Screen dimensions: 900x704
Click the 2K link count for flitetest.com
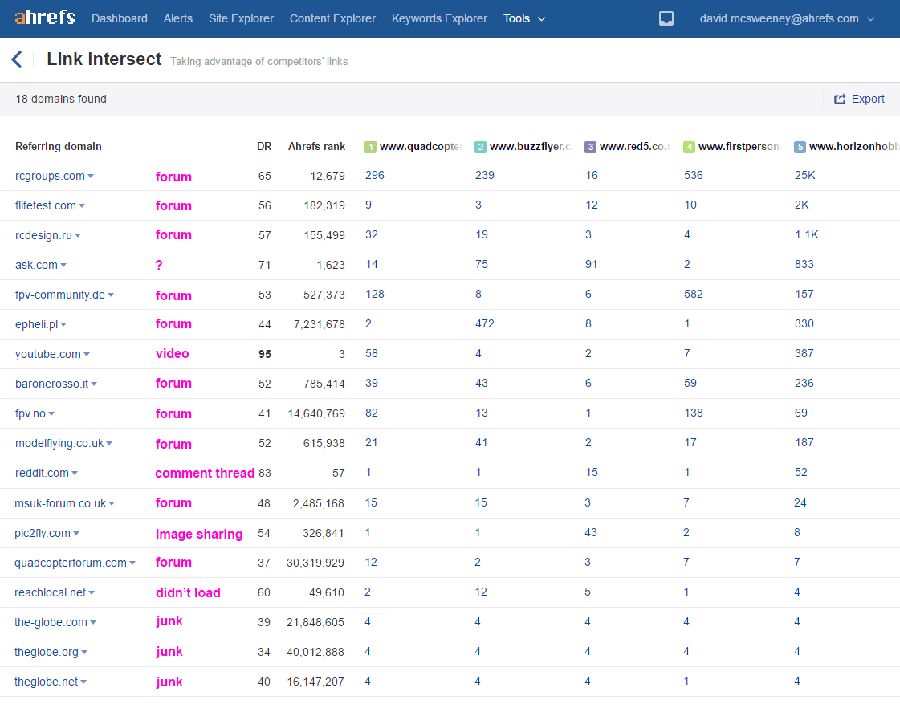click(x=802, y=205)
